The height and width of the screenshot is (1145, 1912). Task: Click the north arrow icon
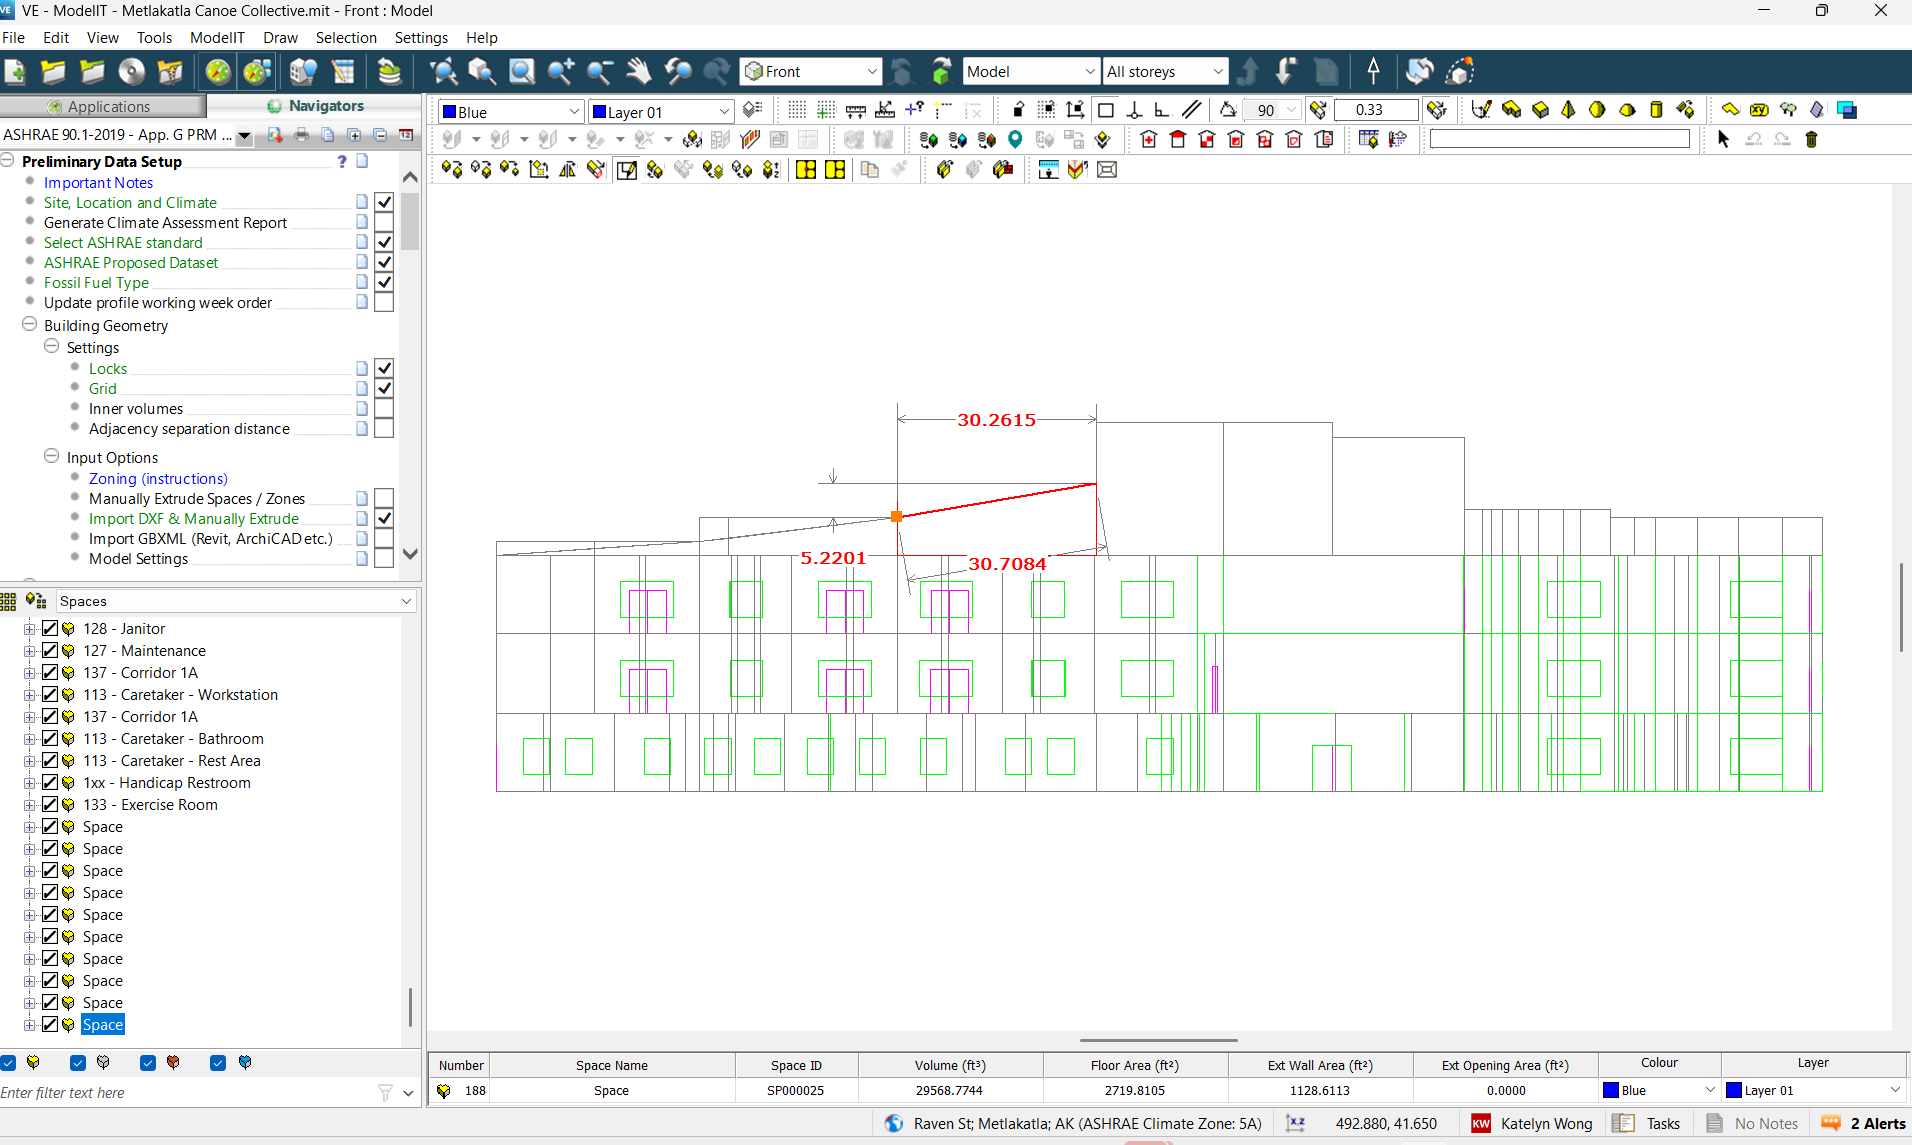tap(1373, 71)
